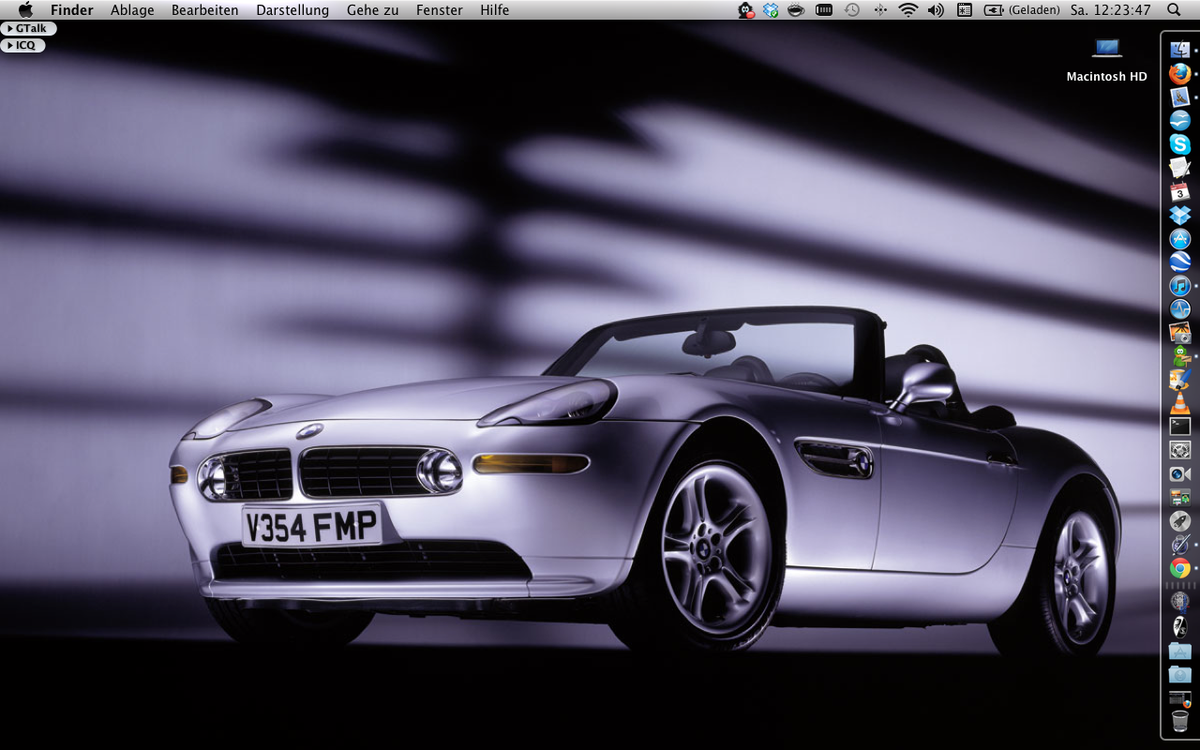
Task: Open the Applications folder stack in Dock
Action: (1180, 651)
